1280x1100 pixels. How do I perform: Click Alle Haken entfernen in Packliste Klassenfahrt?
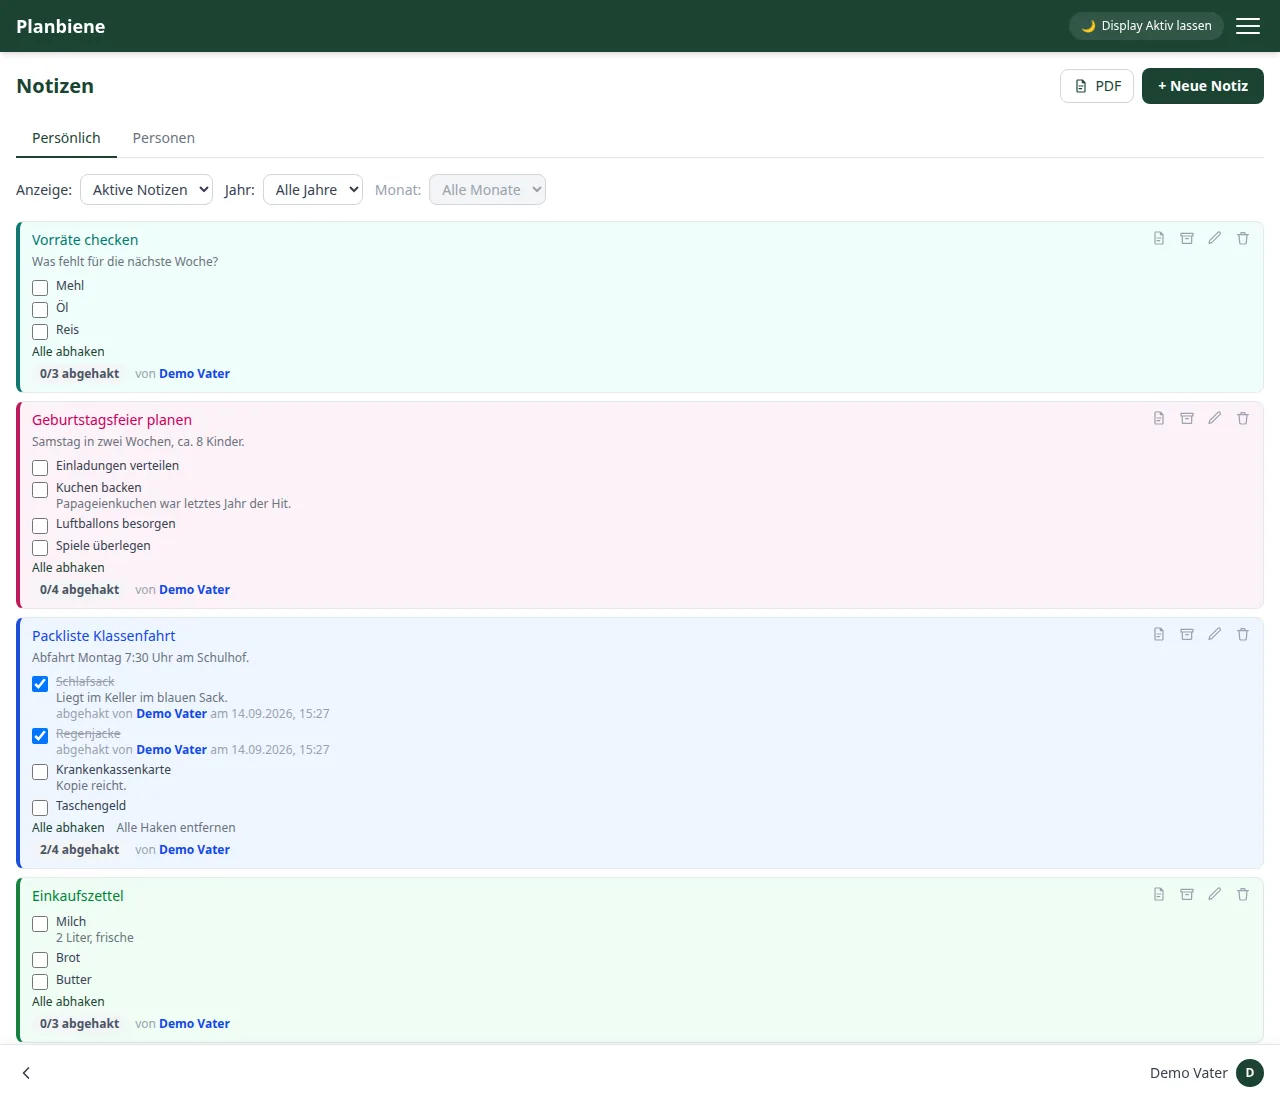coord(176,828)
